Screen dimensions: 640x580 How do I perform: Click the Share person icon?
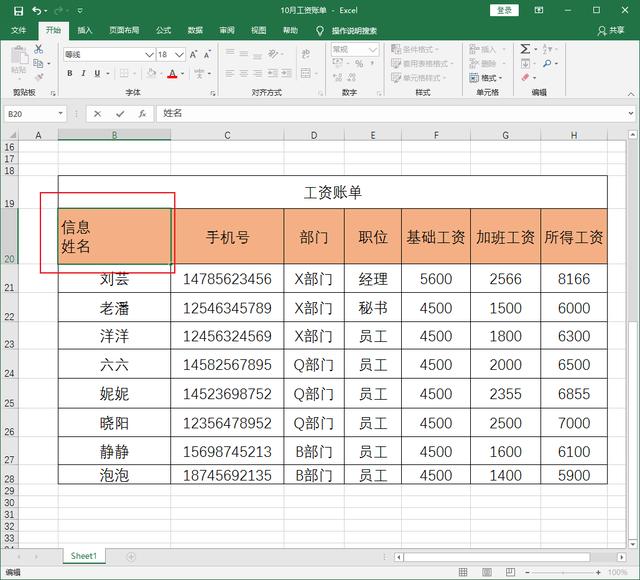tap(601, 31)
